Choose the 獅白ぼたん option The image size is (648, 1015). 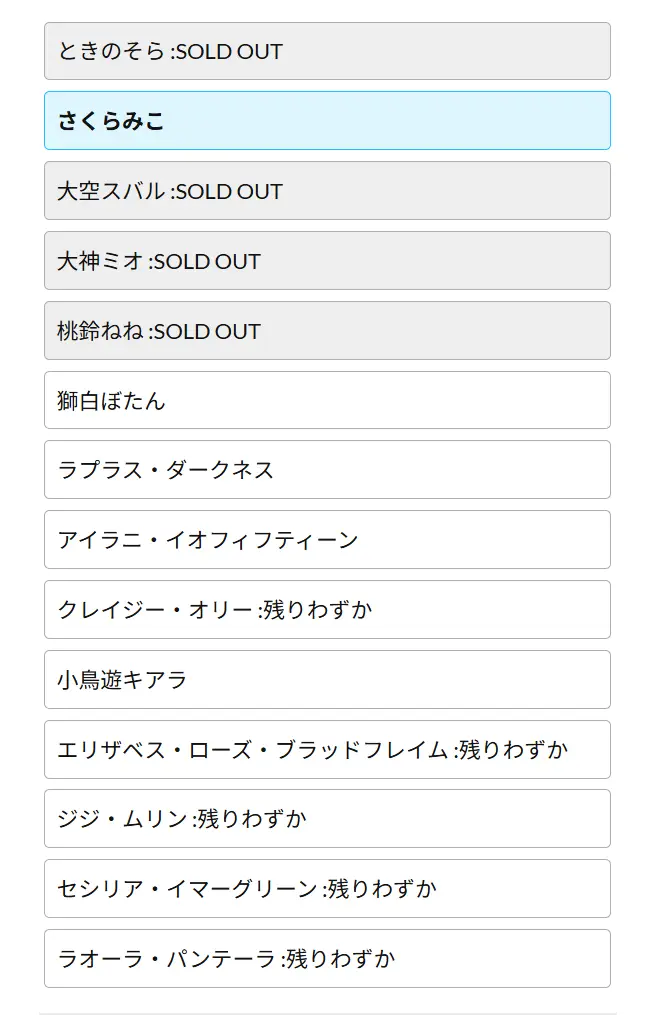click(327, 400)
